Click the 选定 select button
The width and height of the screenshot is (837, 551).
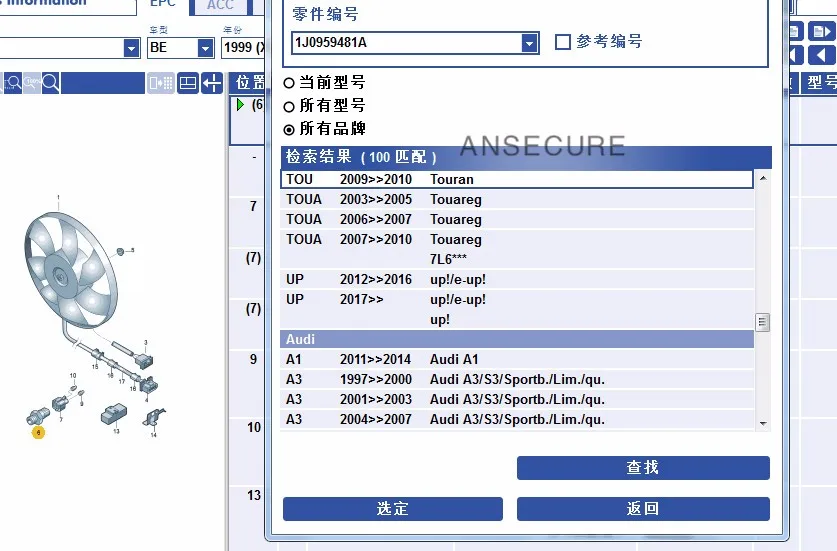(x=393, y=509)
